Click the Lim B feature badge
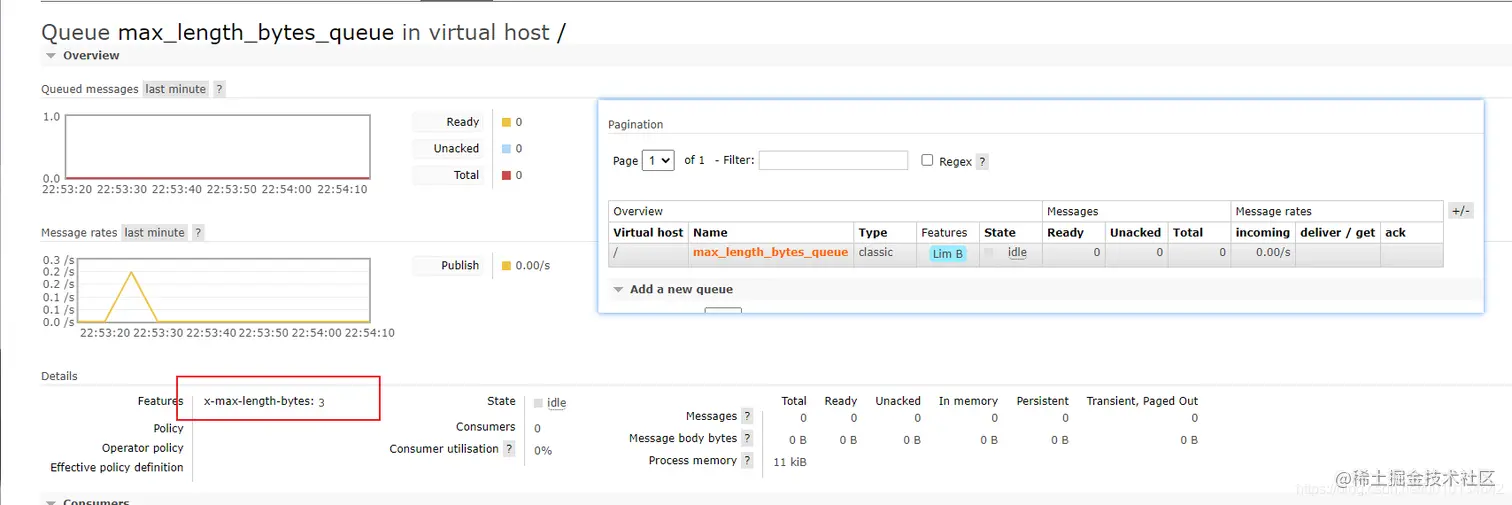1512x505 pixels. tap(948, 254)
